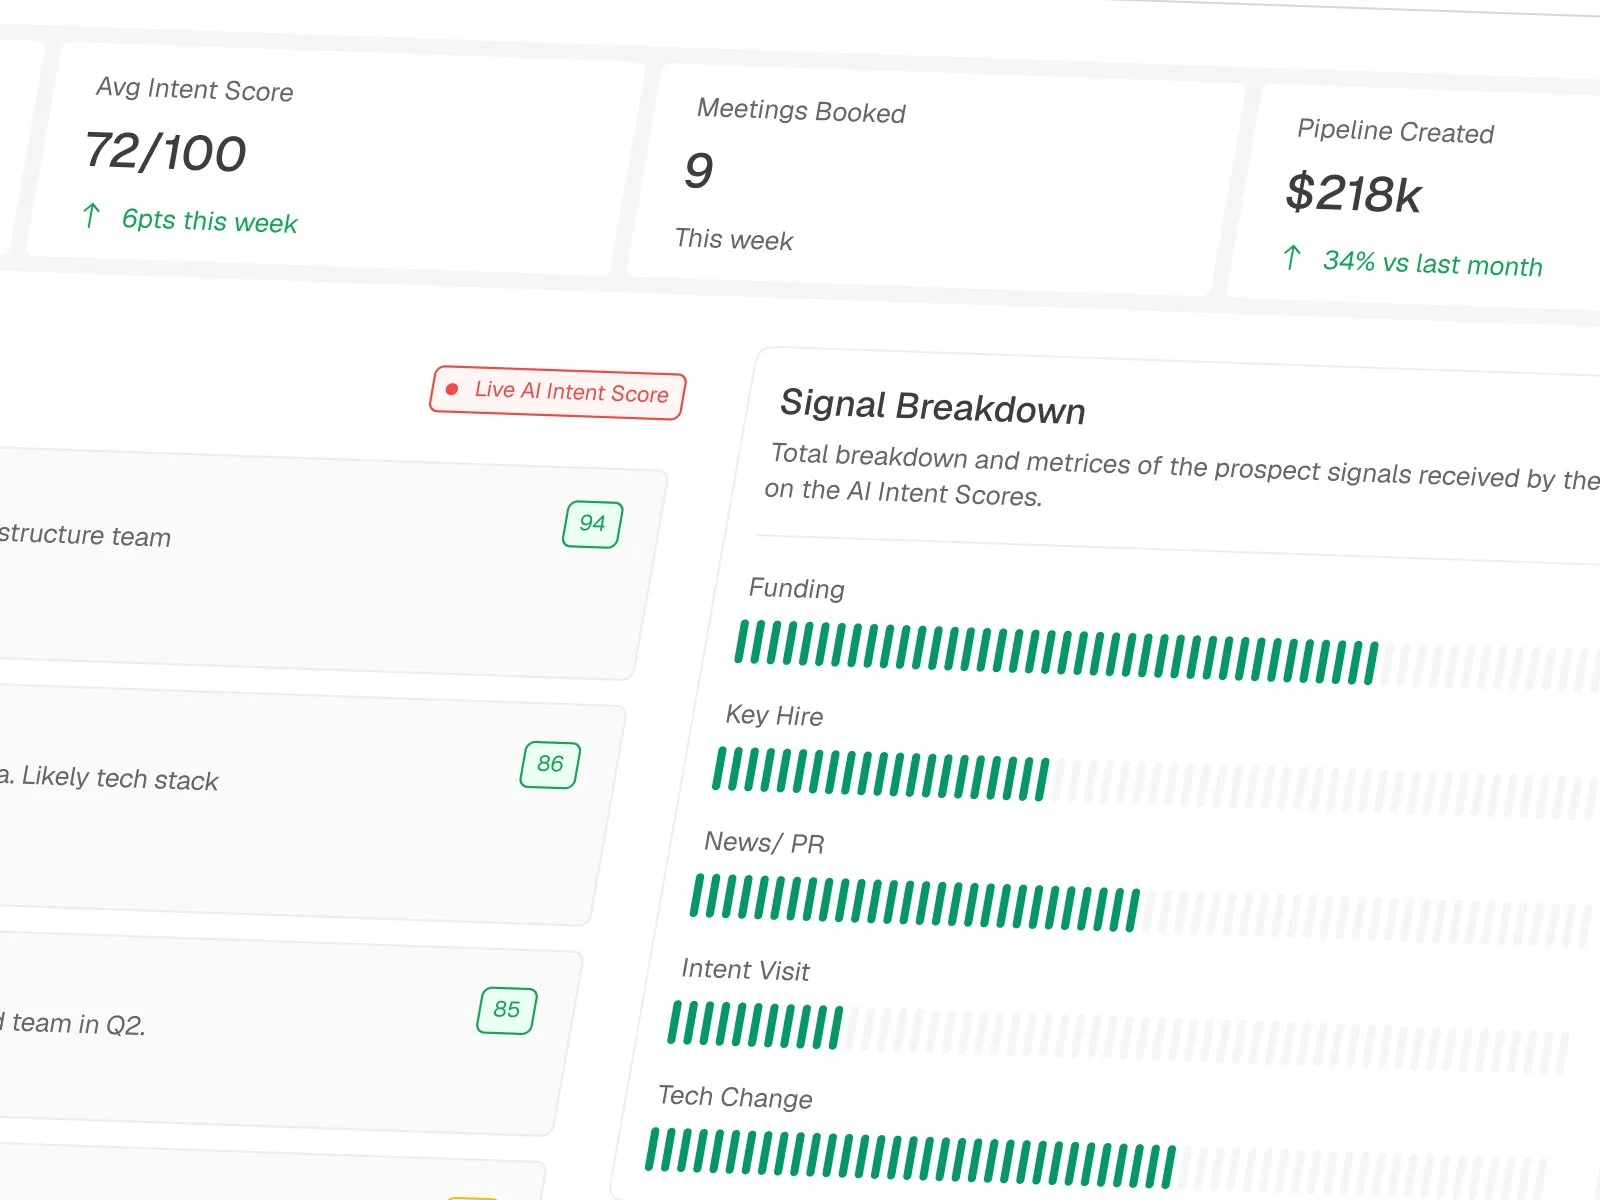
Task: Click the Funding label
Action: [x=797, y=588]
